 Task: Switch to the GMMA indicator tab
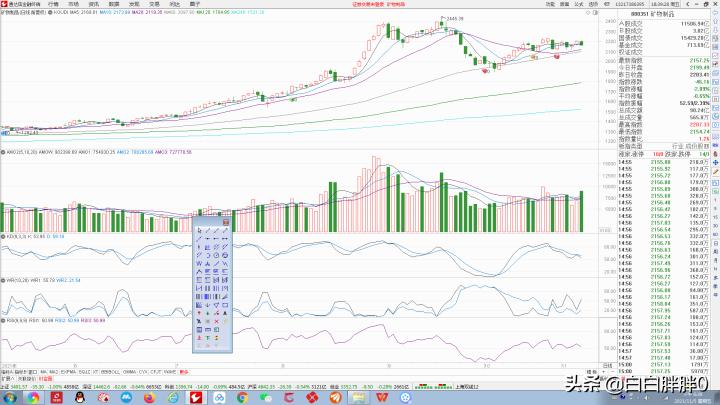(129, 372)
